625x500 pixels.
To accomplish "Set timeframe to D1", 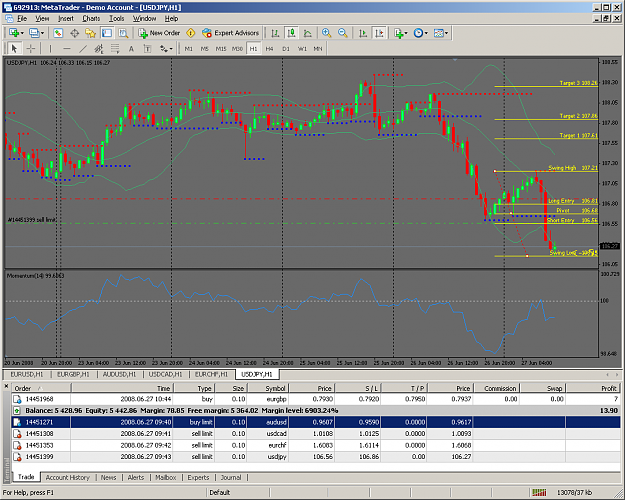I will point(286,49).
